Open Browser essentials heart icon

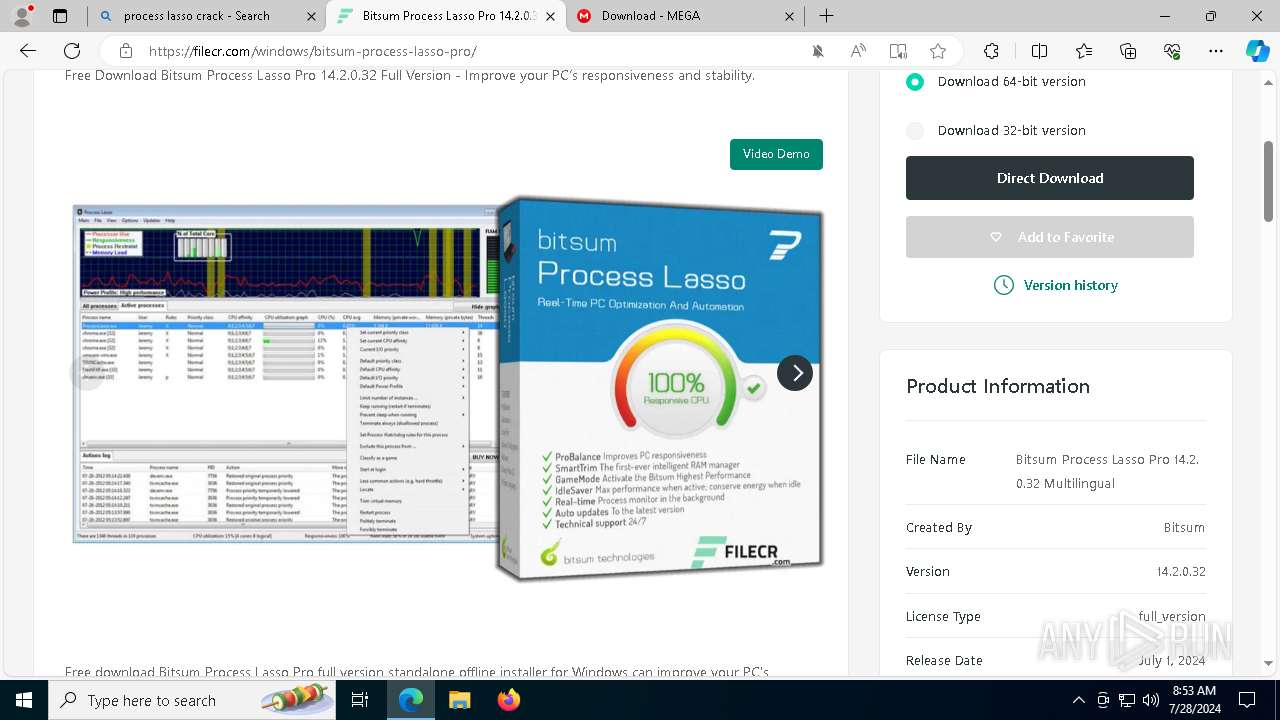coord(1172,51)
